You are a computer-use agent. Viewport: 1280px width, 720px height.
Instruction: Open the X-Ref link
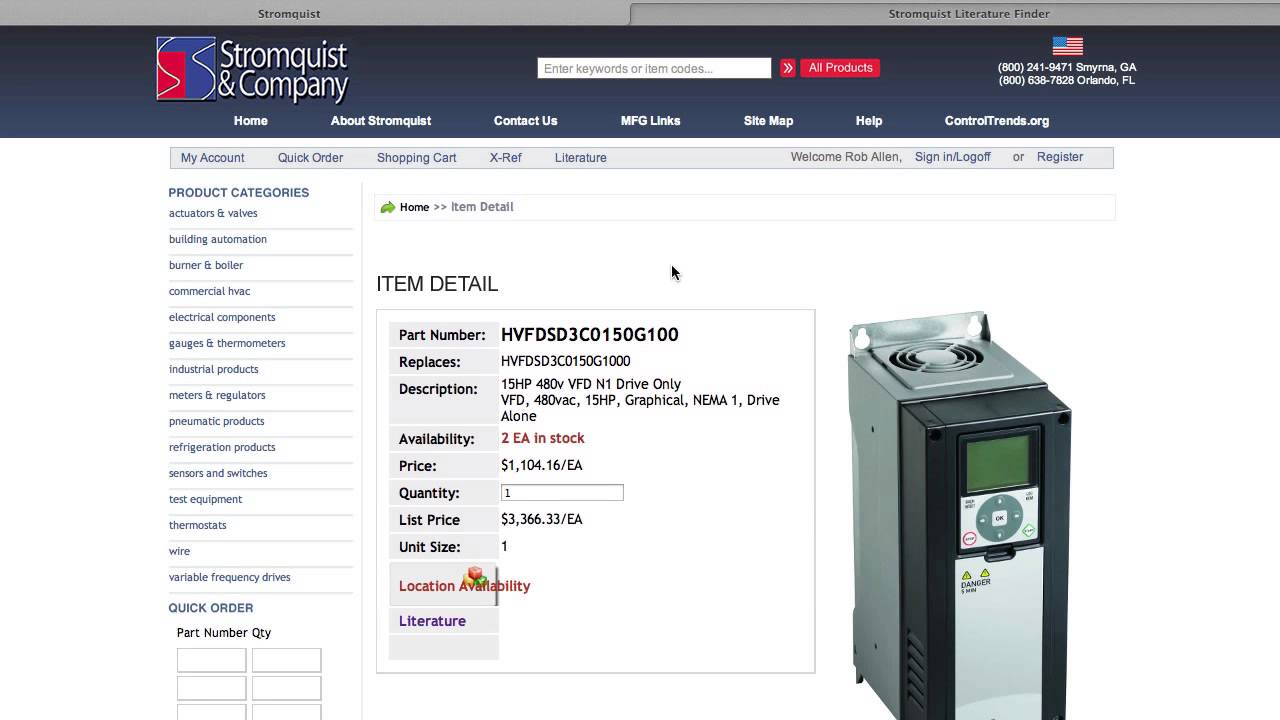(505, 158)
